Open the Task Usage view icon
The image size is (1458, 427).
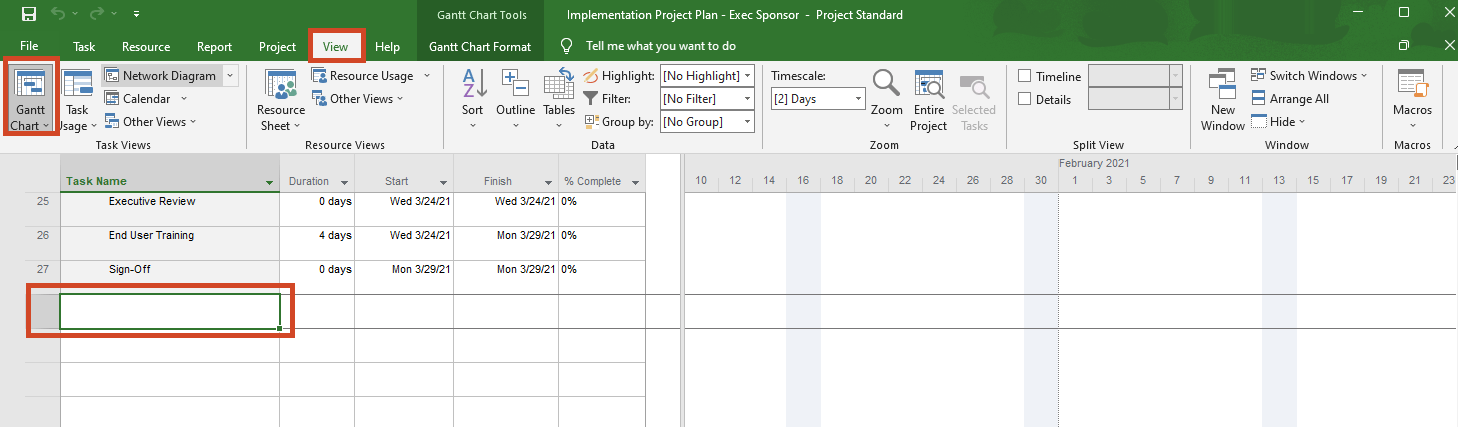coord(77,88)
